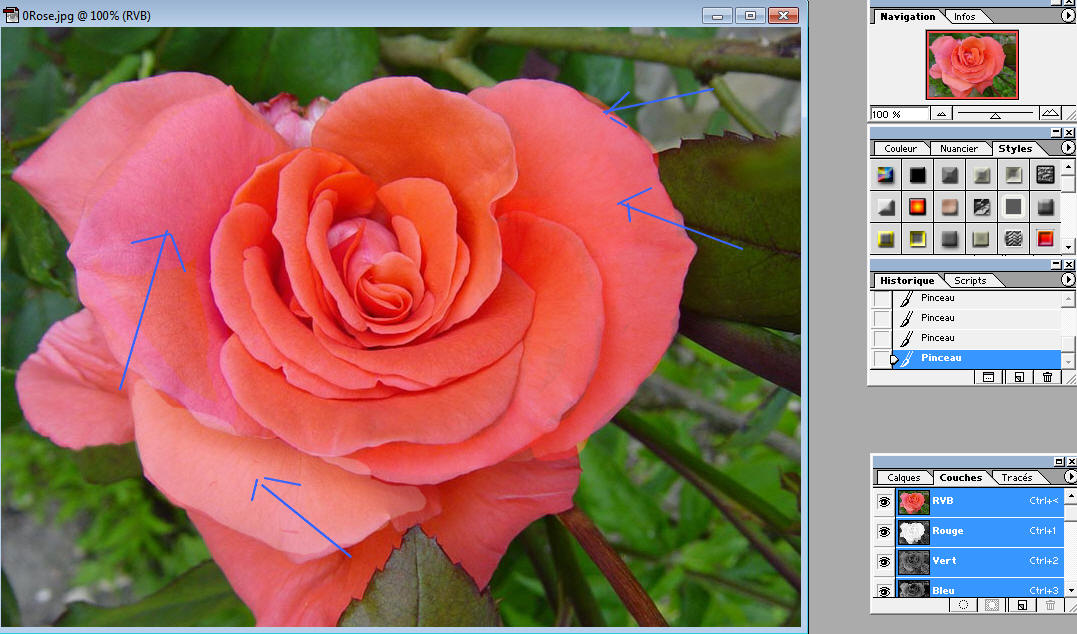Switch to the Scripts tab
The height and width of the screenshot is (634, 1077).
pyautogui.click(x=970, y=280)
